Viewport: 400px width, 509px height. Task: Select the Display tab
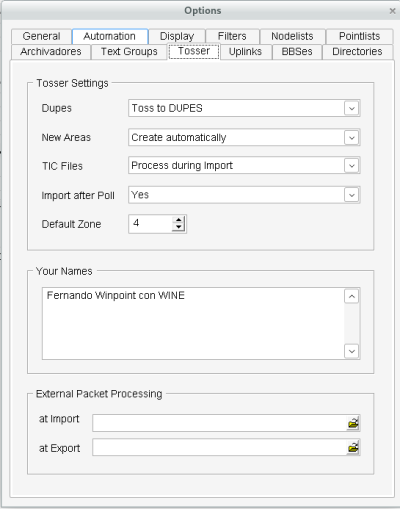(x=177, y=36)
